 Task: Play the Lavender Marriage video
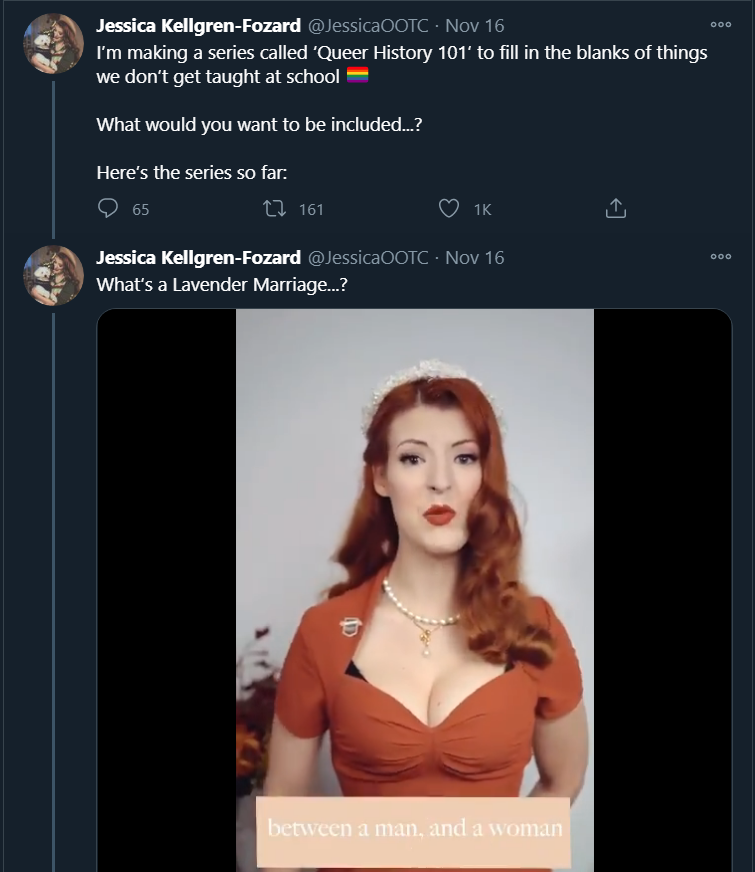[x=414, y=590]
